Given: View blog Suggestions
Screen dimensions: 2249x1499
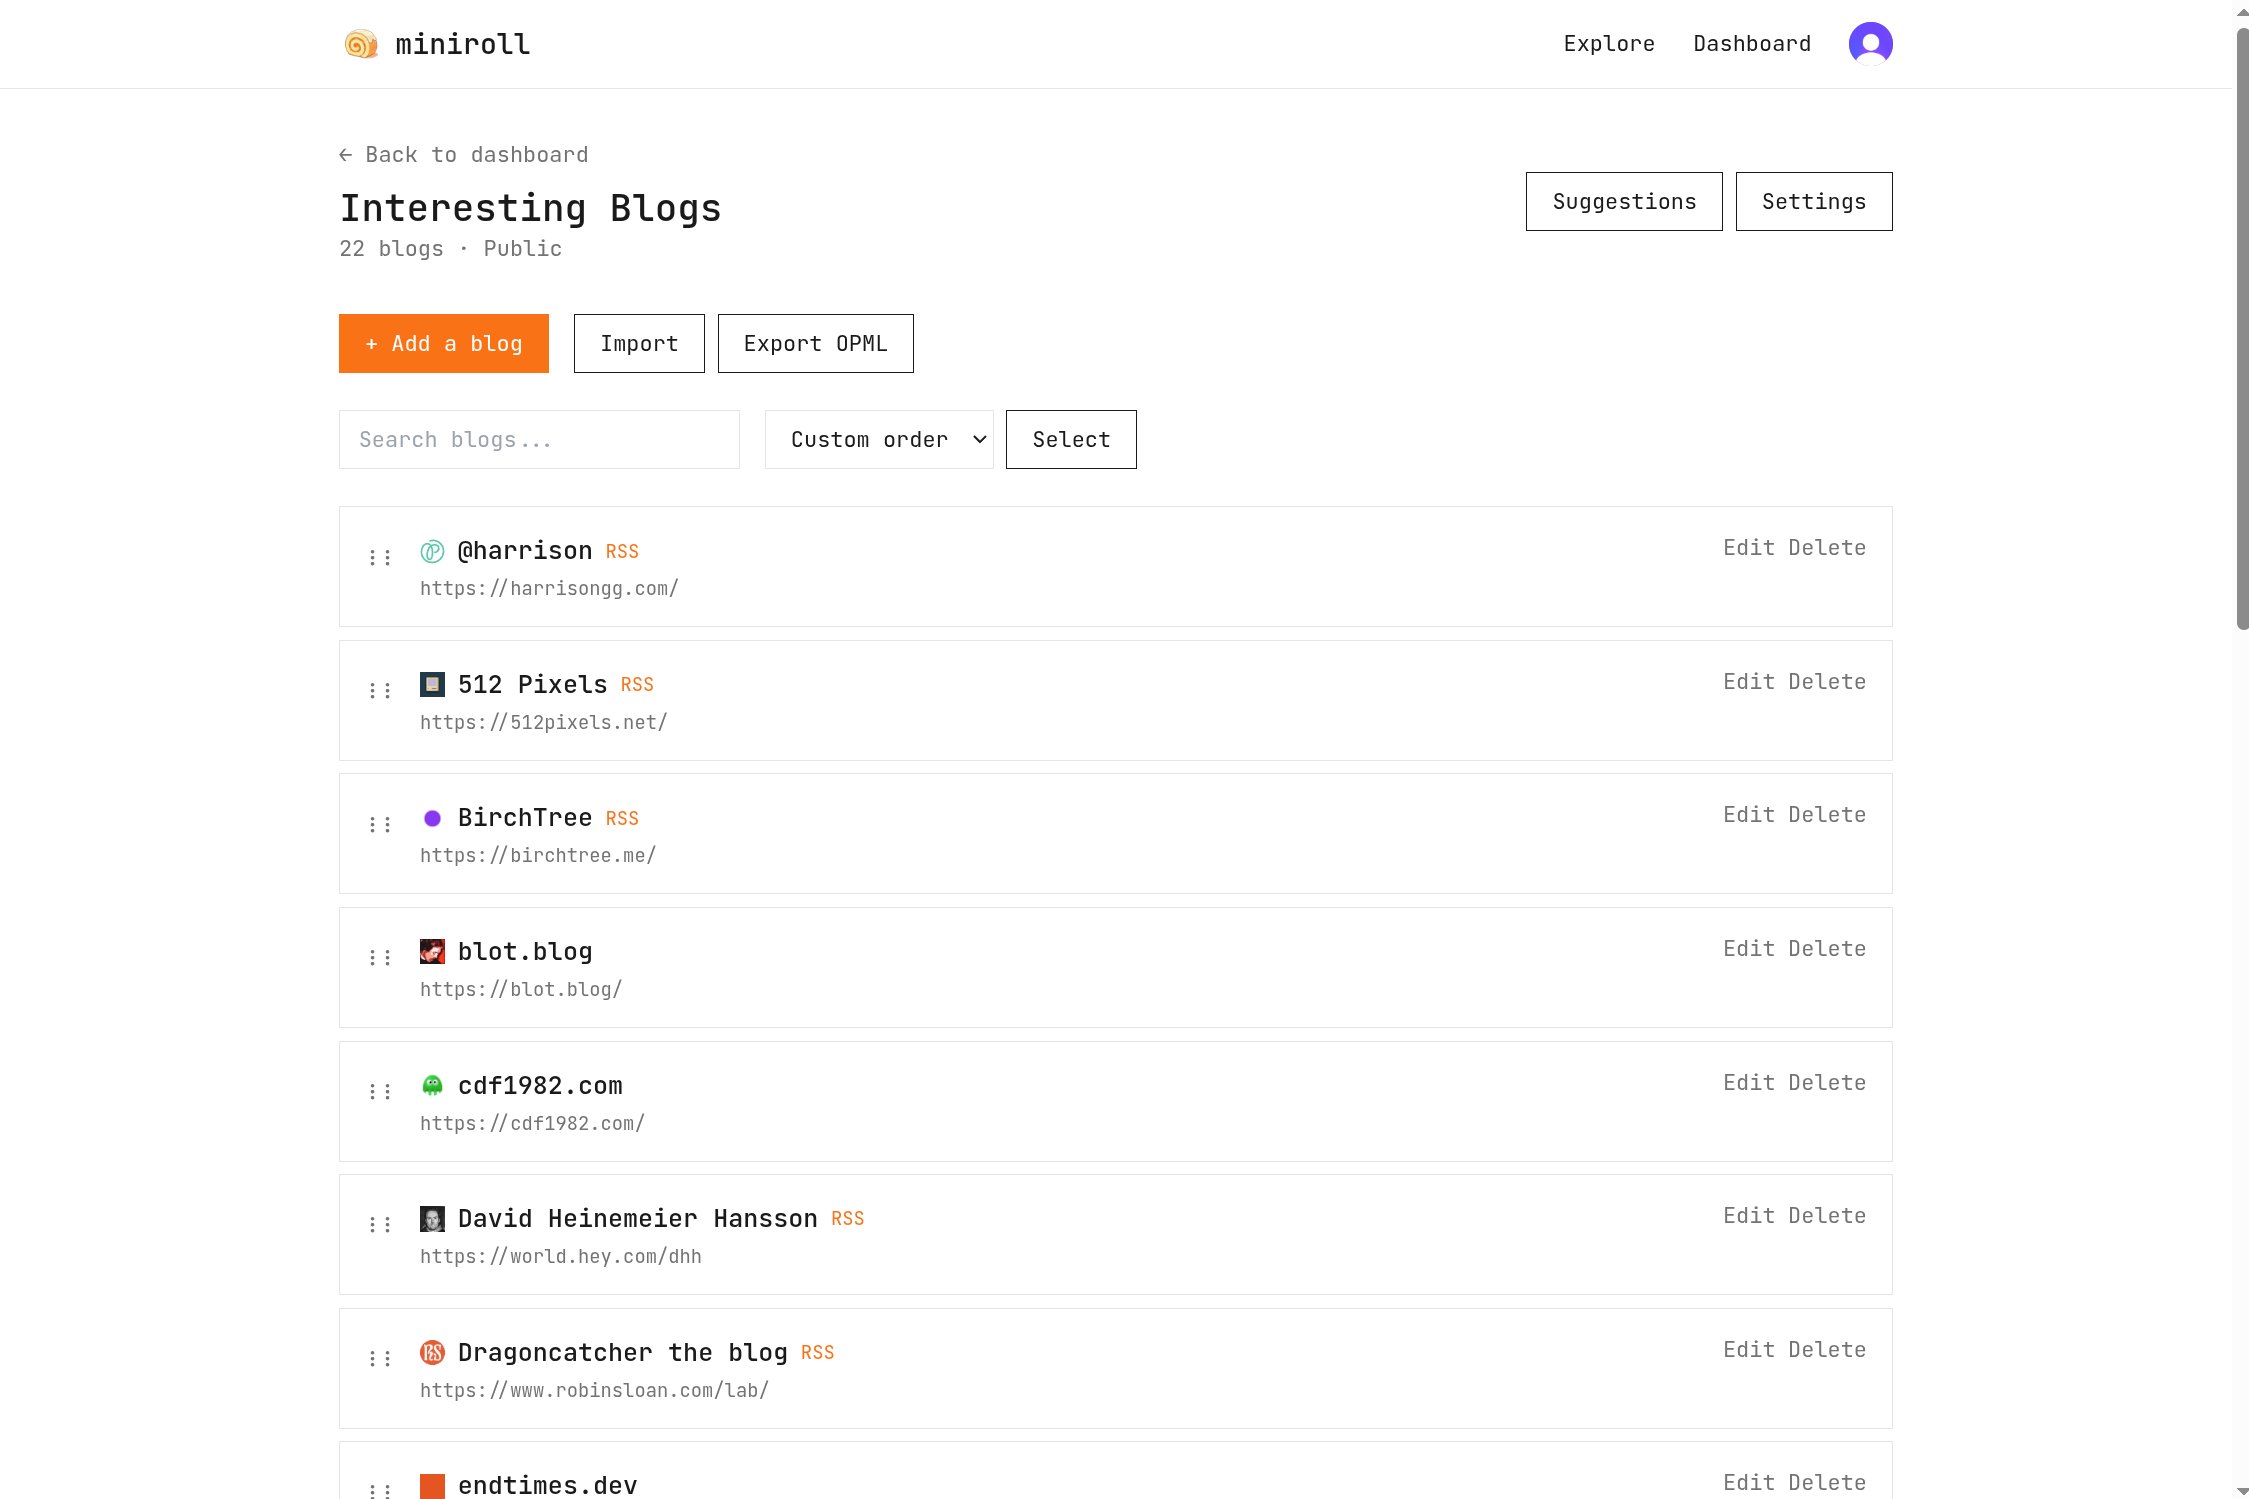Looking at the screenshot, I should click(x=1623, y=201).
